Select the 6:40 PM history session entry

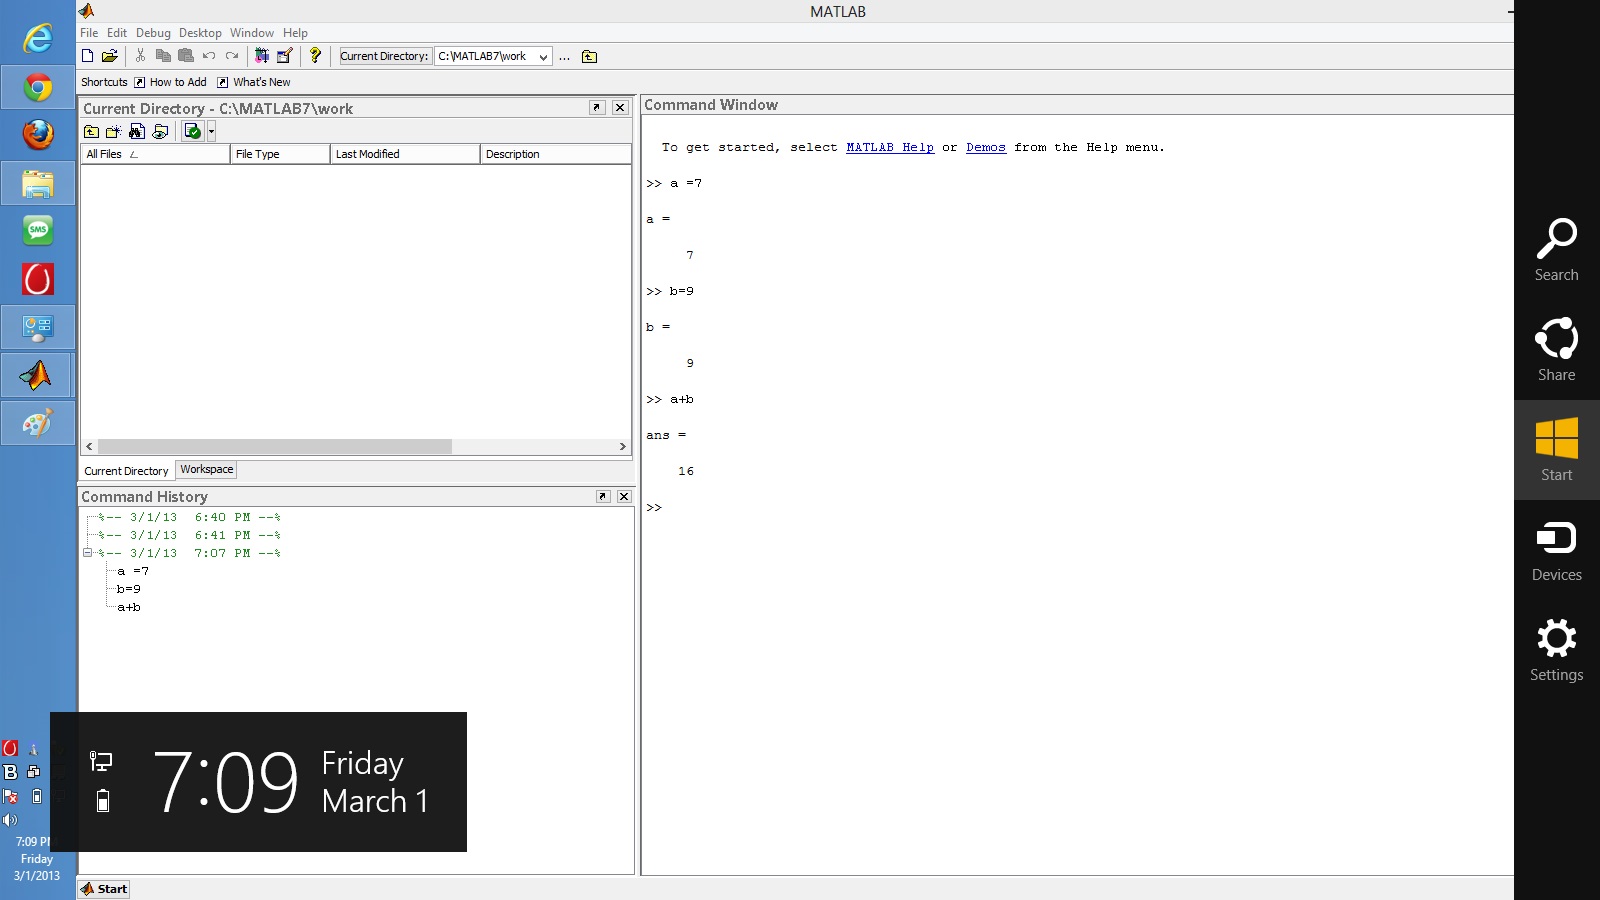coord(190,517)
